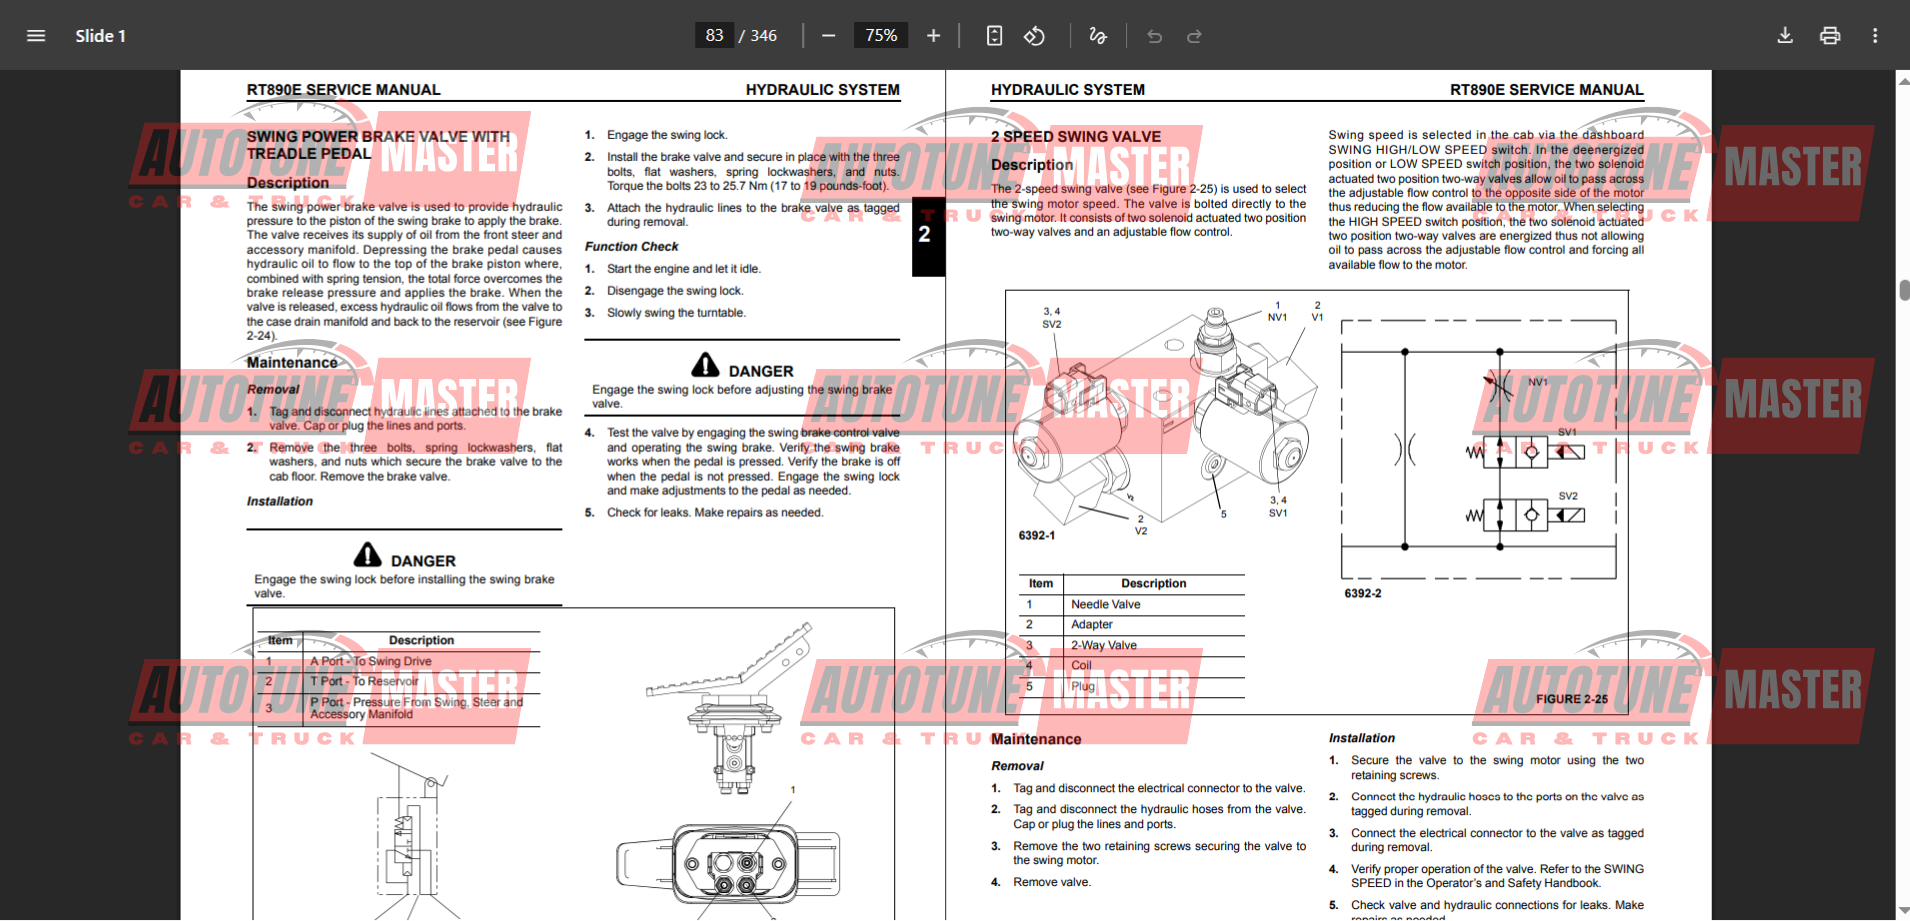Click the hydraulic schematic diagram 6392-2
The width and height of the screenshot is (1910, 921).
tap(1478, 450)
